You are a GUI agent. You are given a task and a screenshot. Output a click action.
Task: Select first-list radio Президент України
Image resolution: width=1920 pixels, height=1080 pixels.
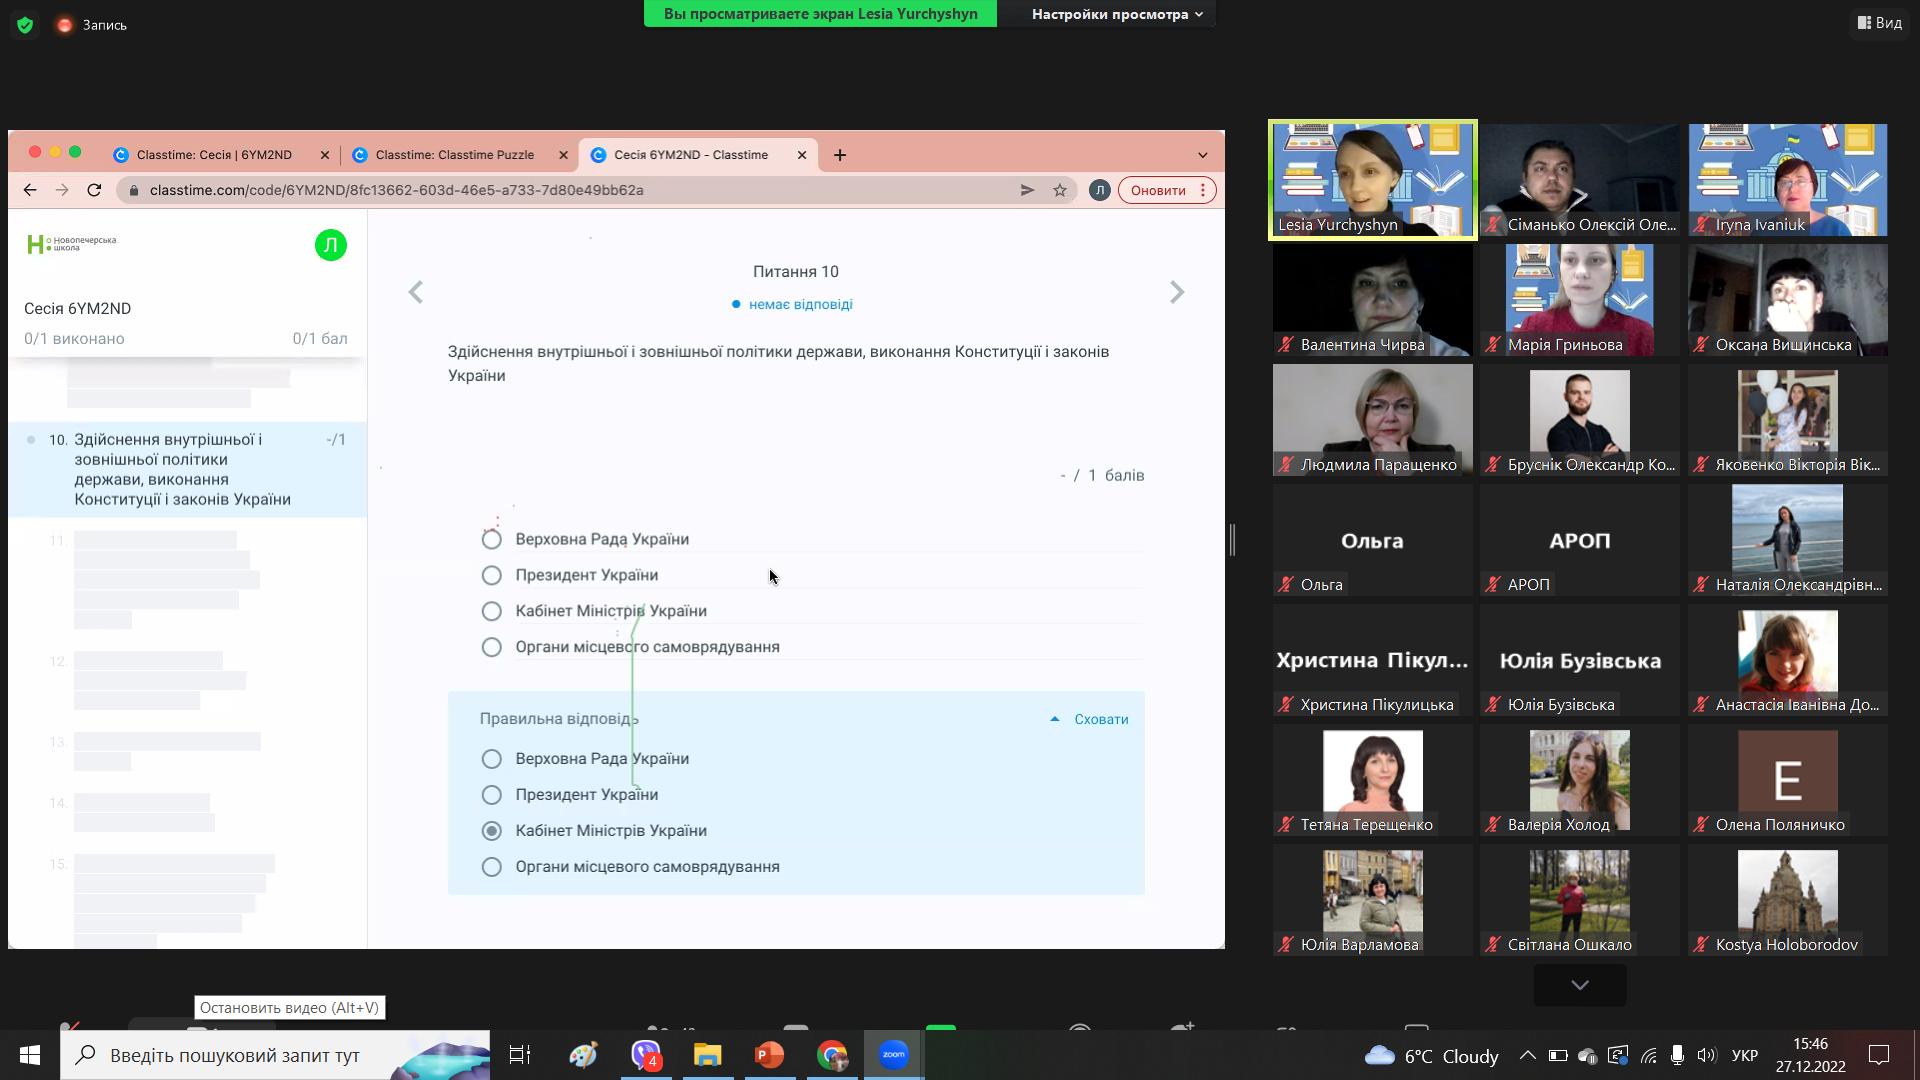pos(491,575)
